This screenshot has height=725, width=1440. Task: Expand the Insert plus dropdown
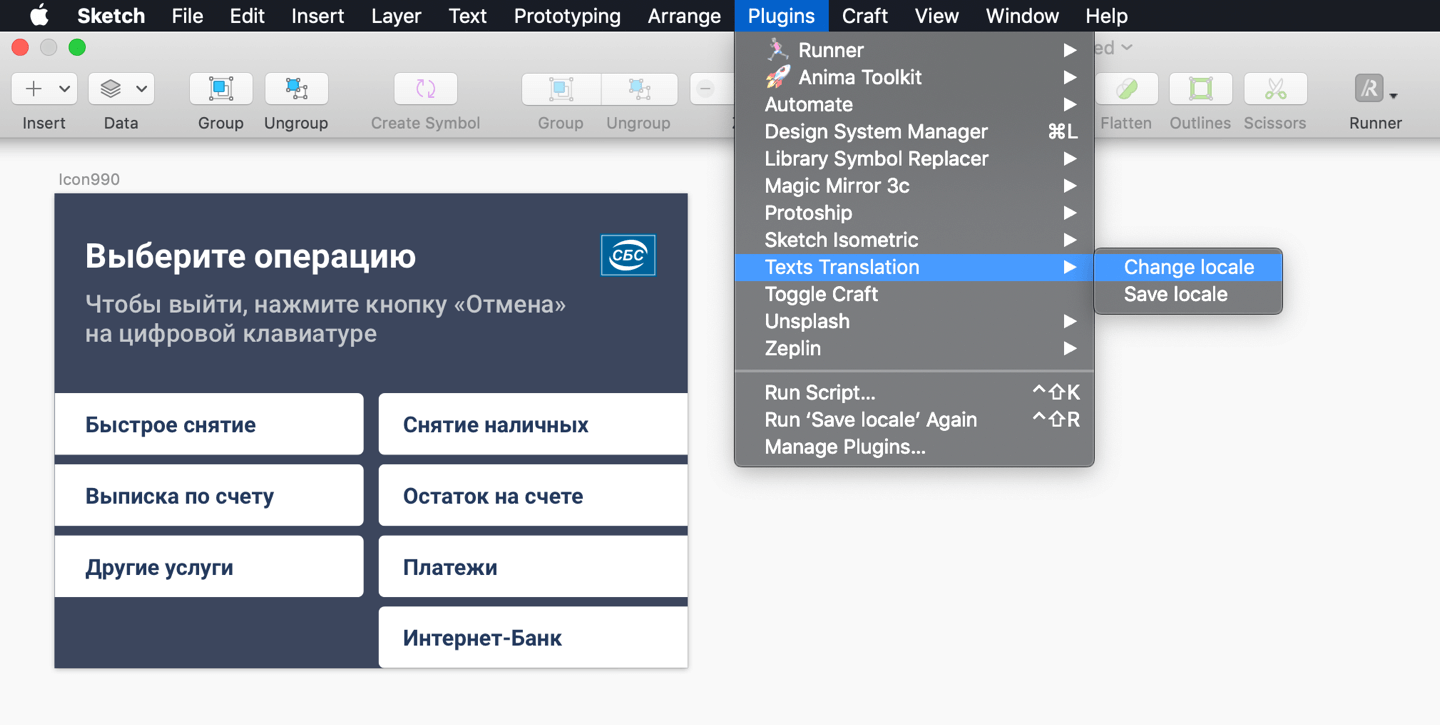click(44, 89)
